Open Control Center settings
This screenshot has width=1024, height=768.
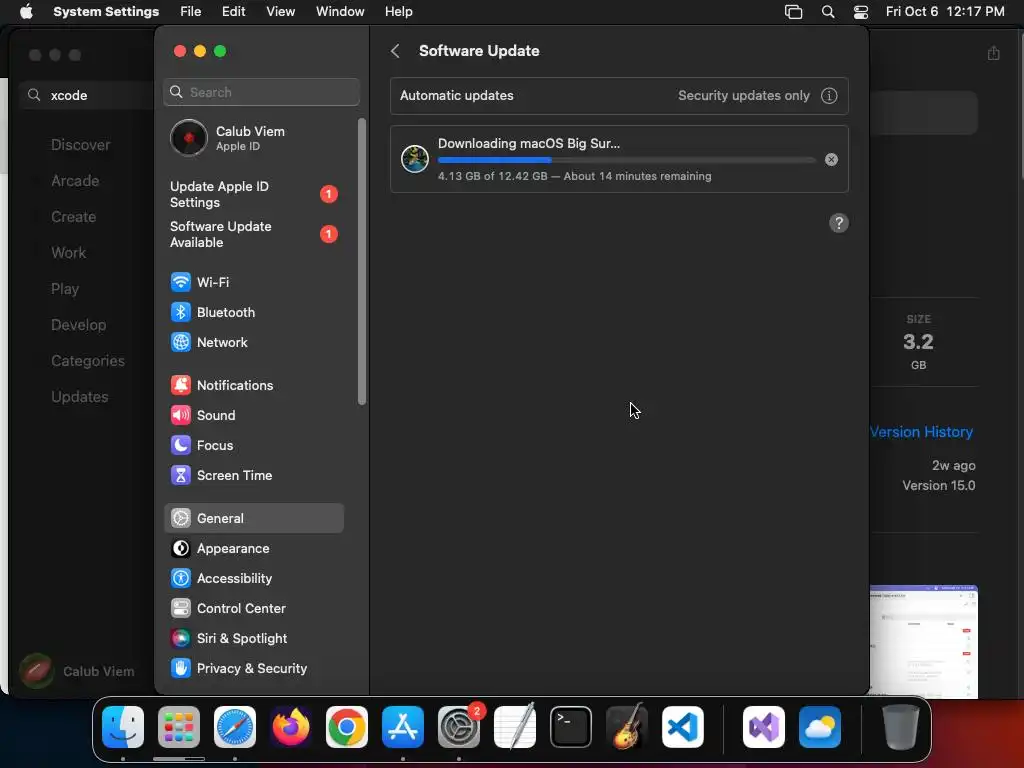[x=253, y=609]
